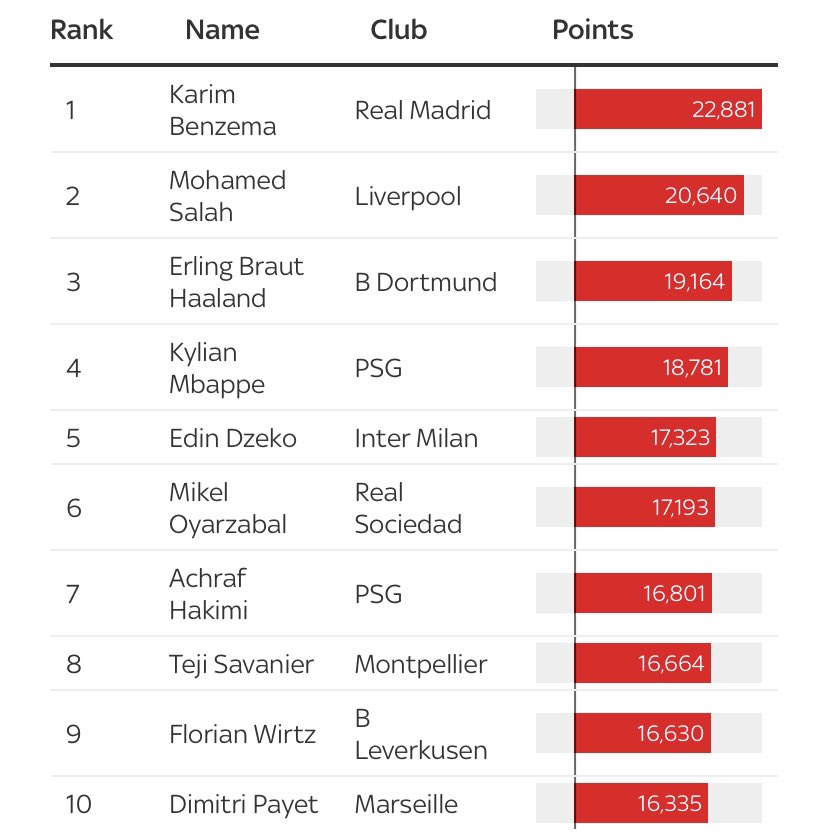
Task: Click Erling Braut Haaland's name
Action: click(x=236, y=282)
